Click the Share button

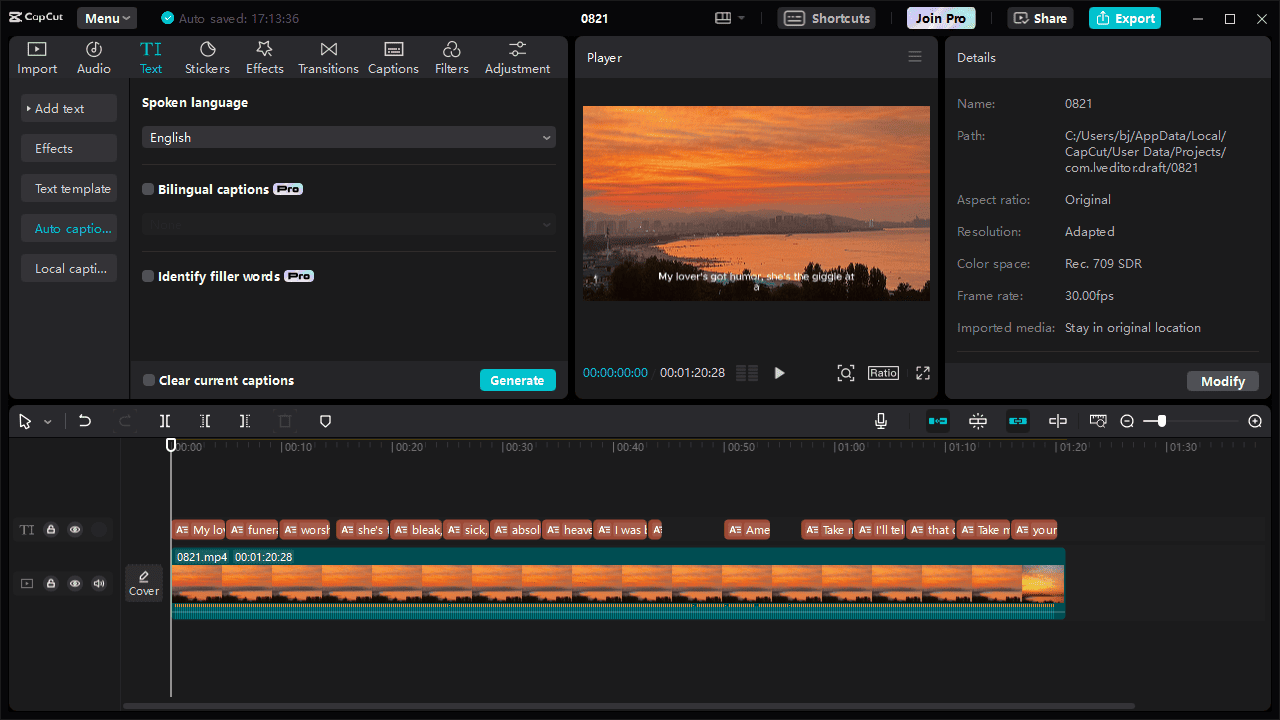pyautogui.click(x=1040, y=18)
